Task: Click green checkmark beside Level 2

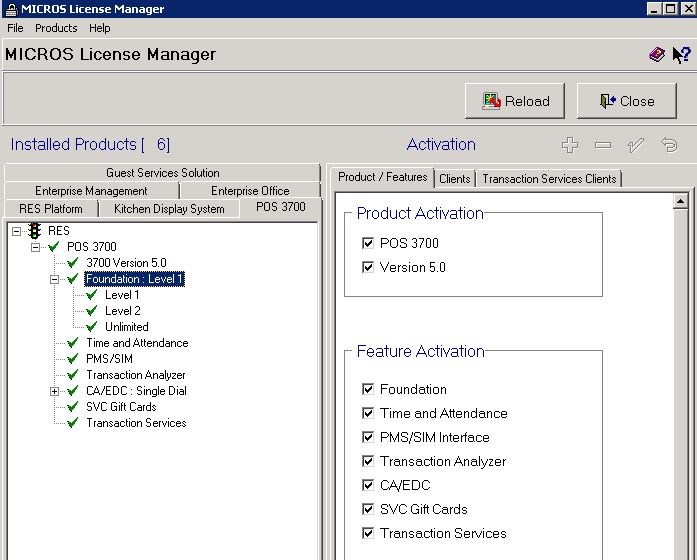Action: [x=92, y=311]
